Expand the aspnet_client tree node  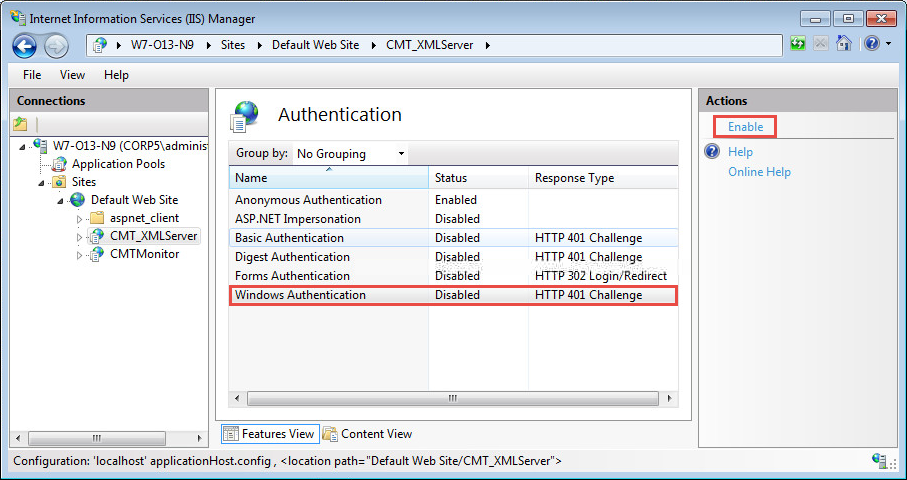point(80,218)
